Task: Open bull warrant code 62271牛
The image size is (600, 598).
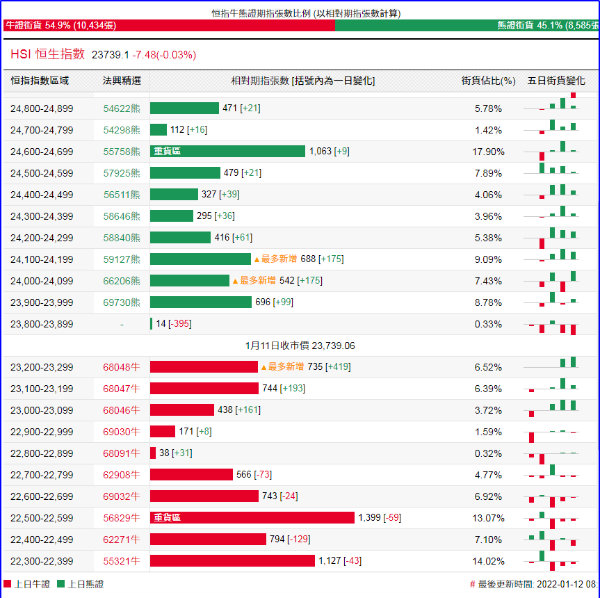Action: click(x=122, y=539)
